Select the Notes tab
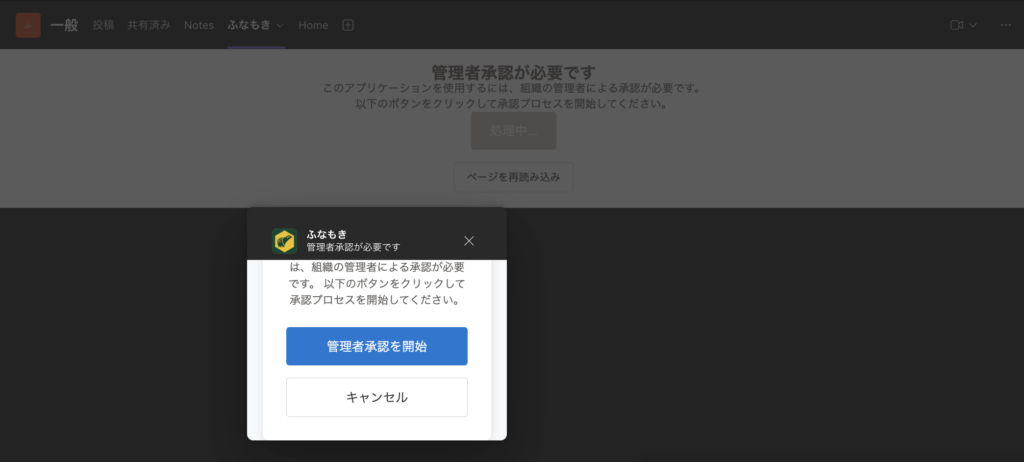 click(x=199, y=25)
